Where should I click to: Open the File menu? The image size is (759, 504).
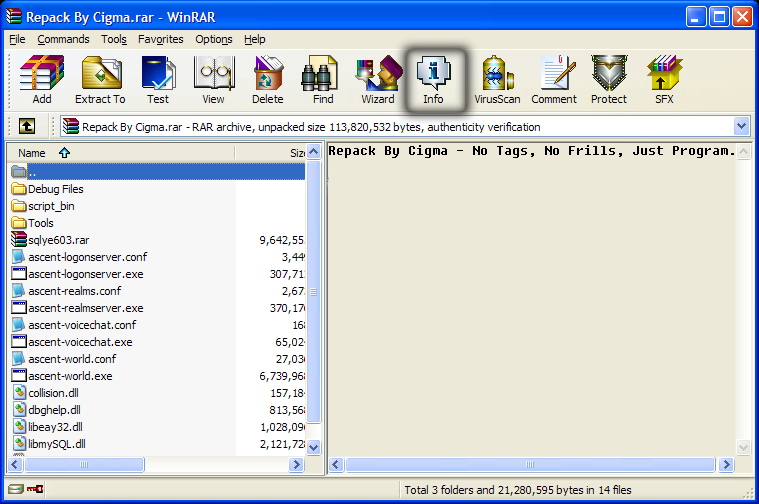coord(17,39)
